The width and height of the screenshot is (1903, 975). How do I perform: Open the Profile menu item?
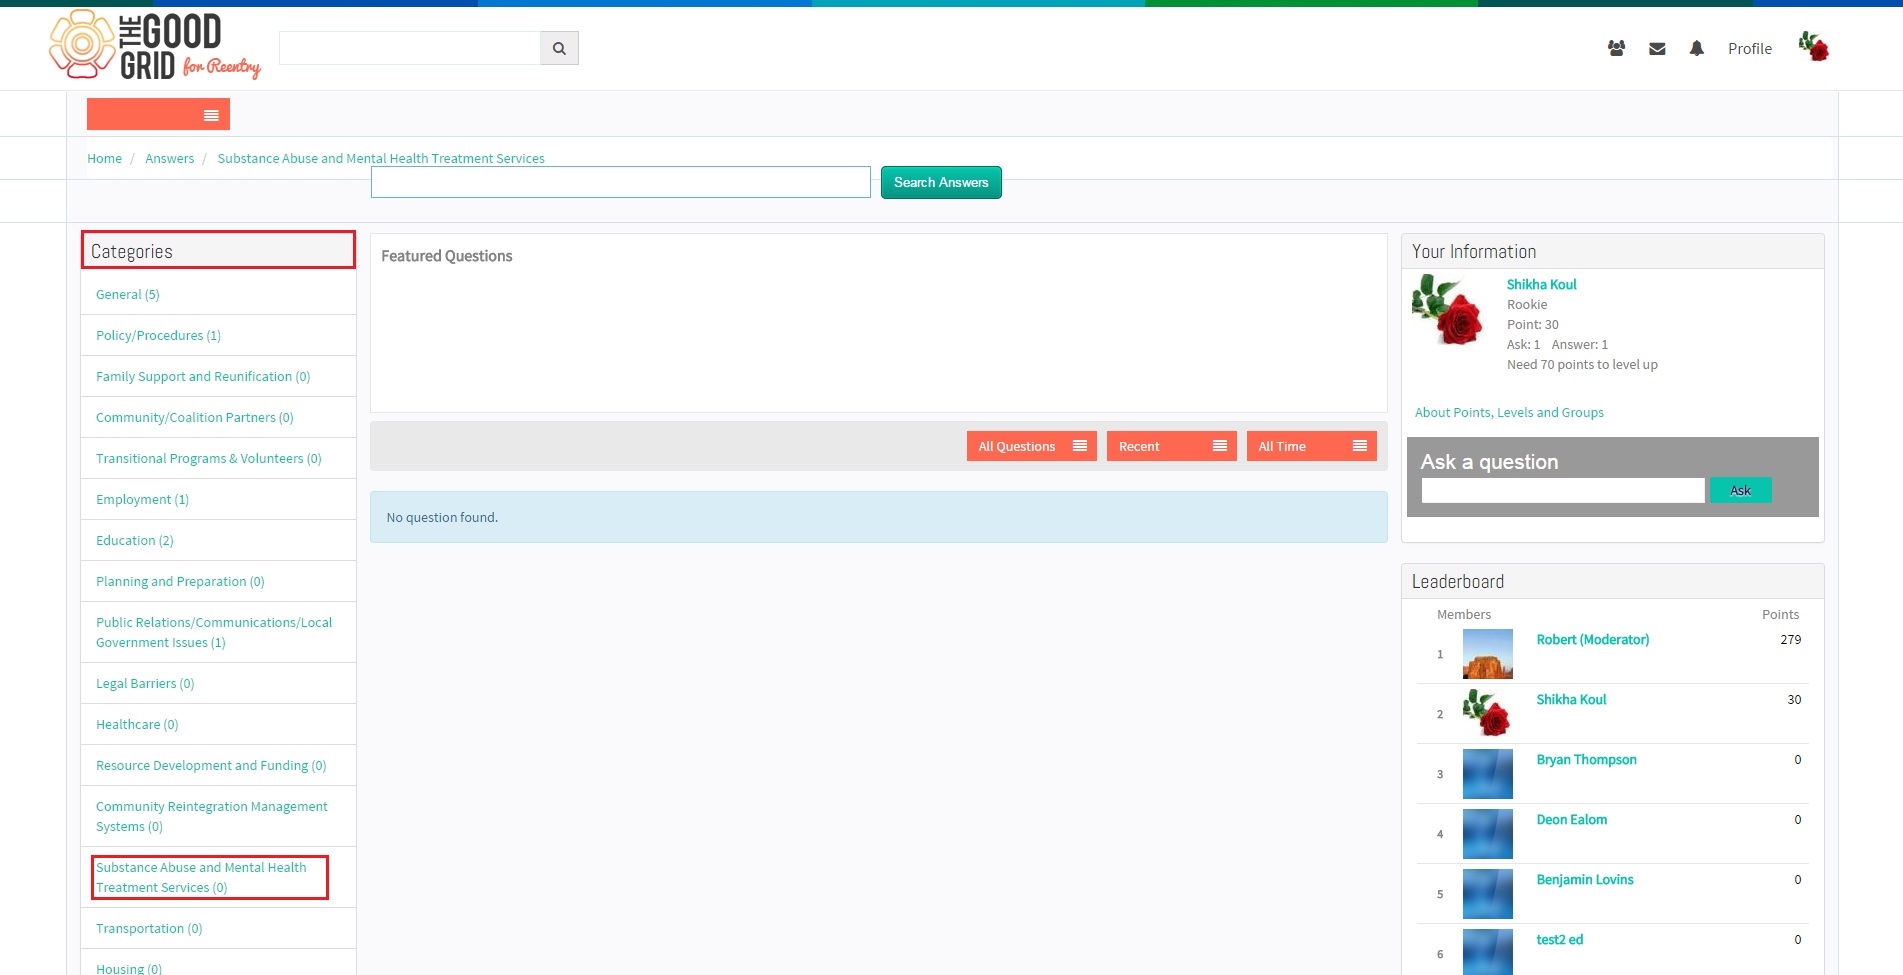coord(1749,48)
